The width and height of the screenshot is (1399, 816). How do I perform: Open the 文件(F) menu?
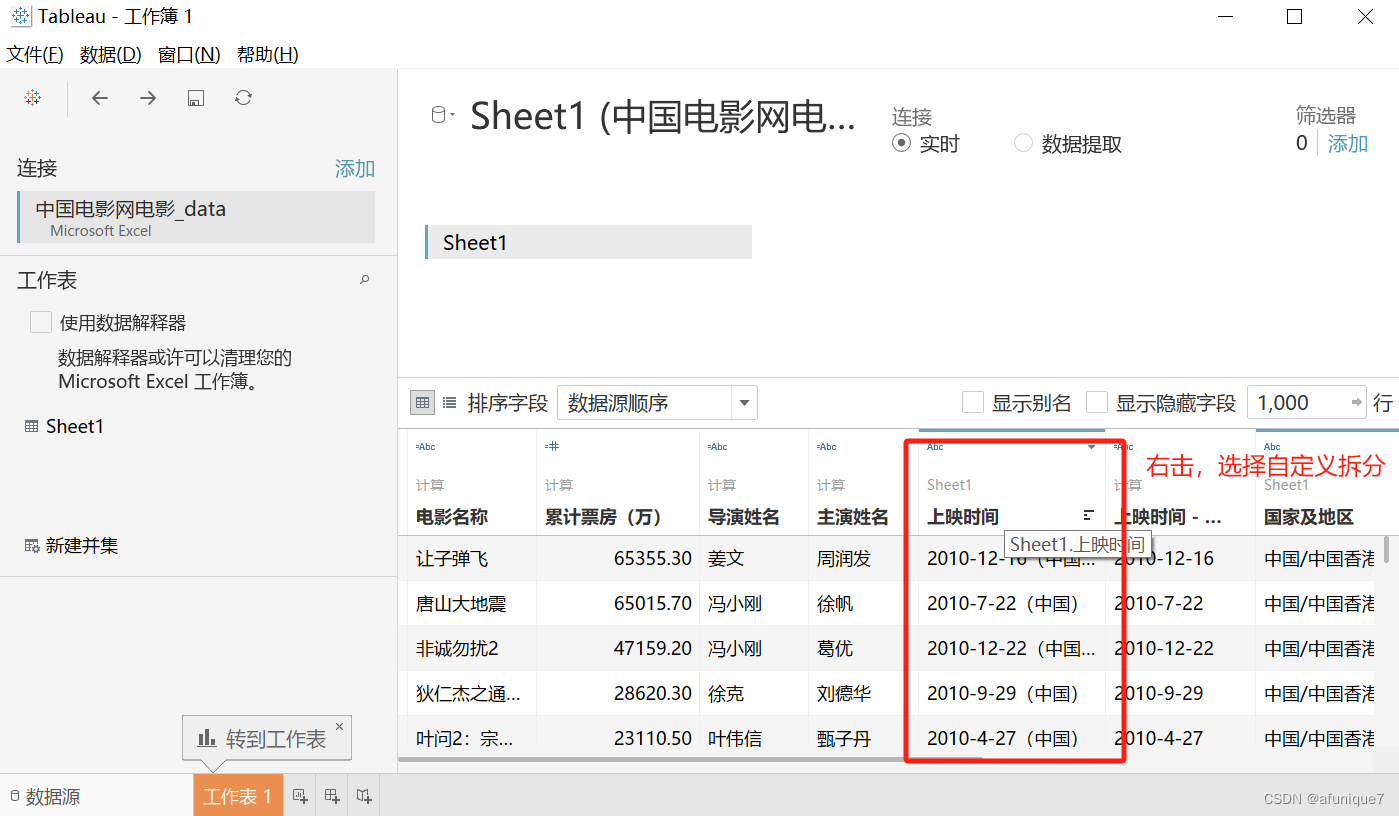pos(35,54)
